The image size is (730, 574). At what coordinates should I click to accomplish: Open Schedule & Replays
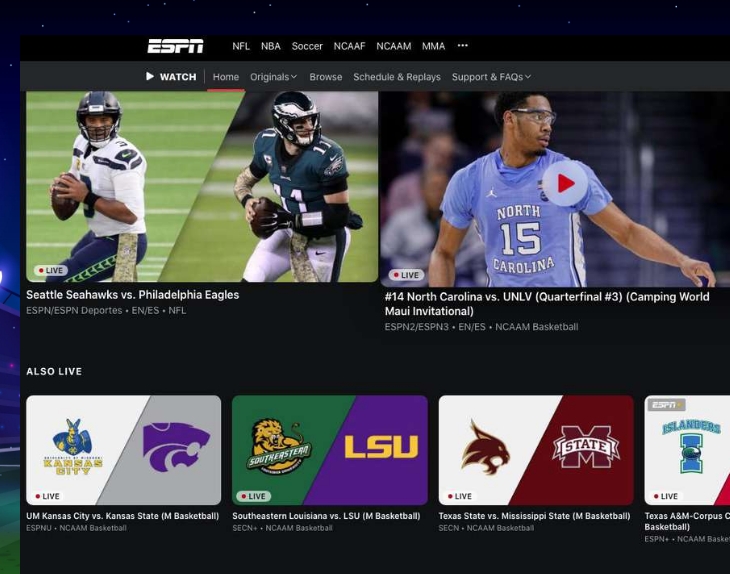(397, 77)
